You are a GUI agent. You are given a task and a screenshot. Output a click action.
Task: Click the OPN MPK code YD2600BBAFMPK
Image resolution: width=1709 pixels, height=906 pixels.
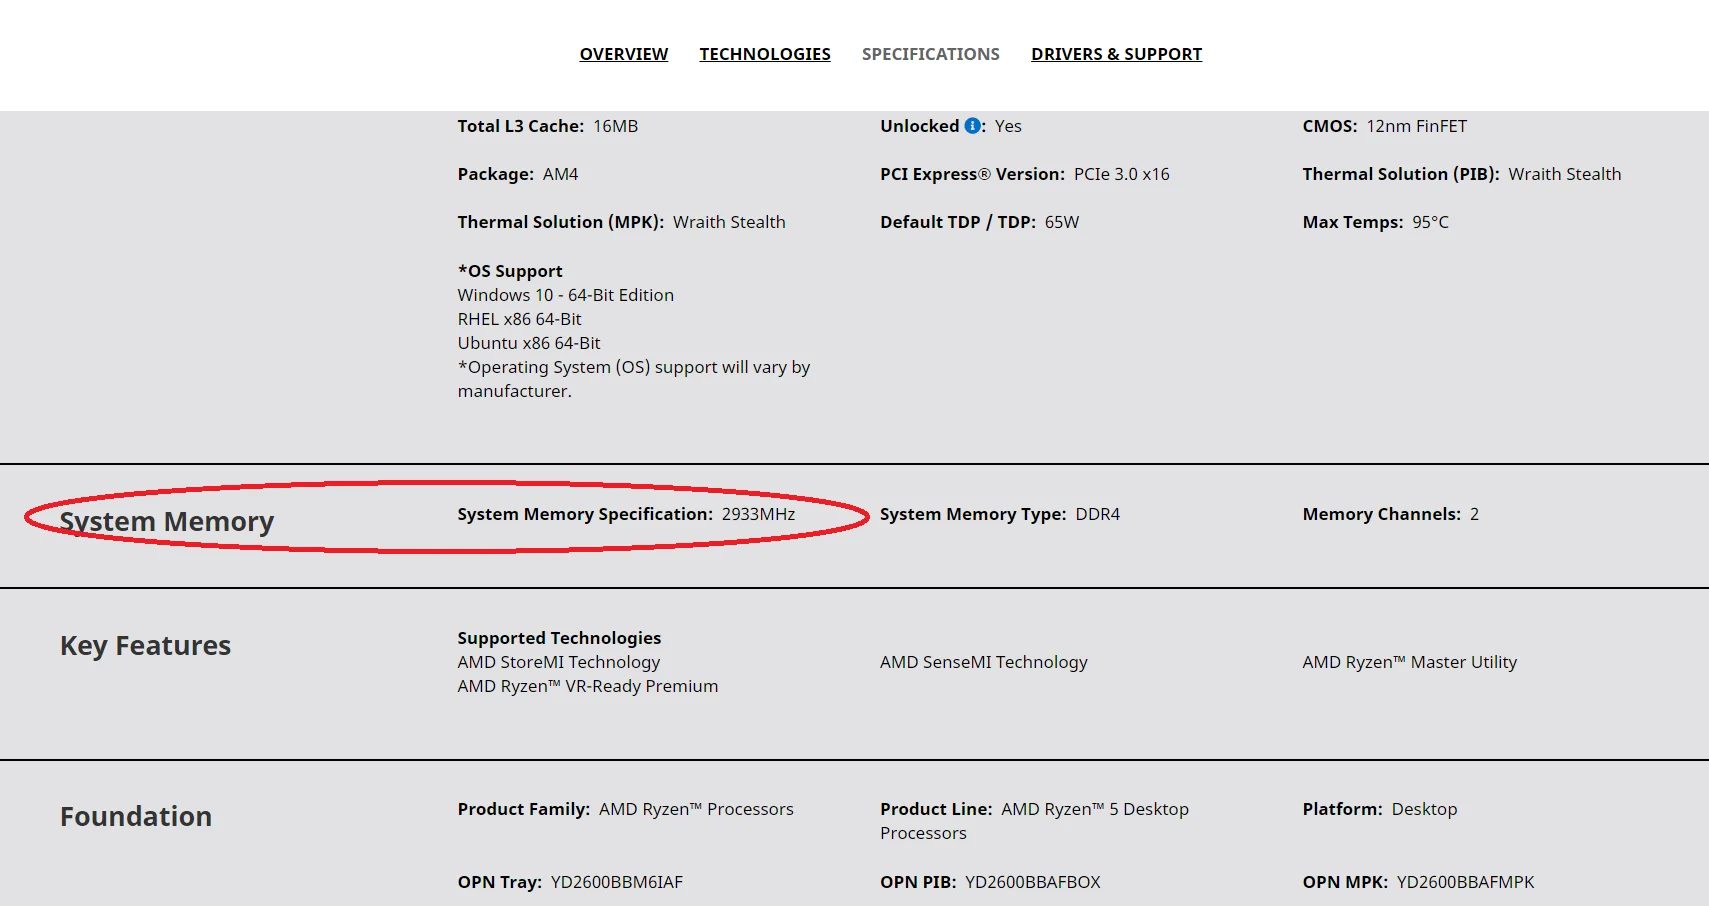[x=1465, y=882]
